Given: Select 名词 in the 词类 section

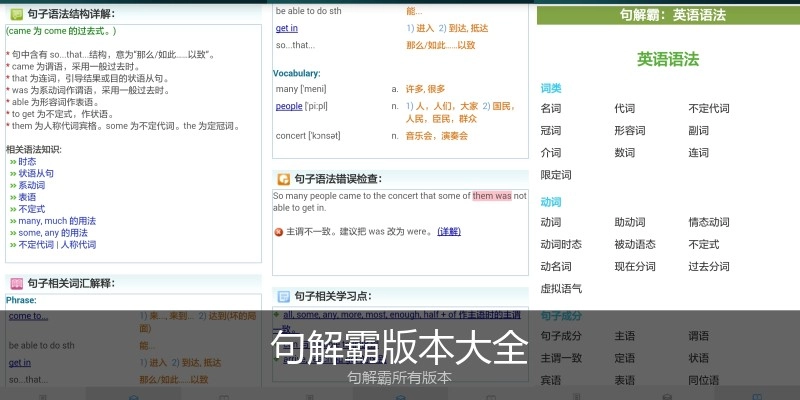Looking at the screenshot, I should 551,109.
